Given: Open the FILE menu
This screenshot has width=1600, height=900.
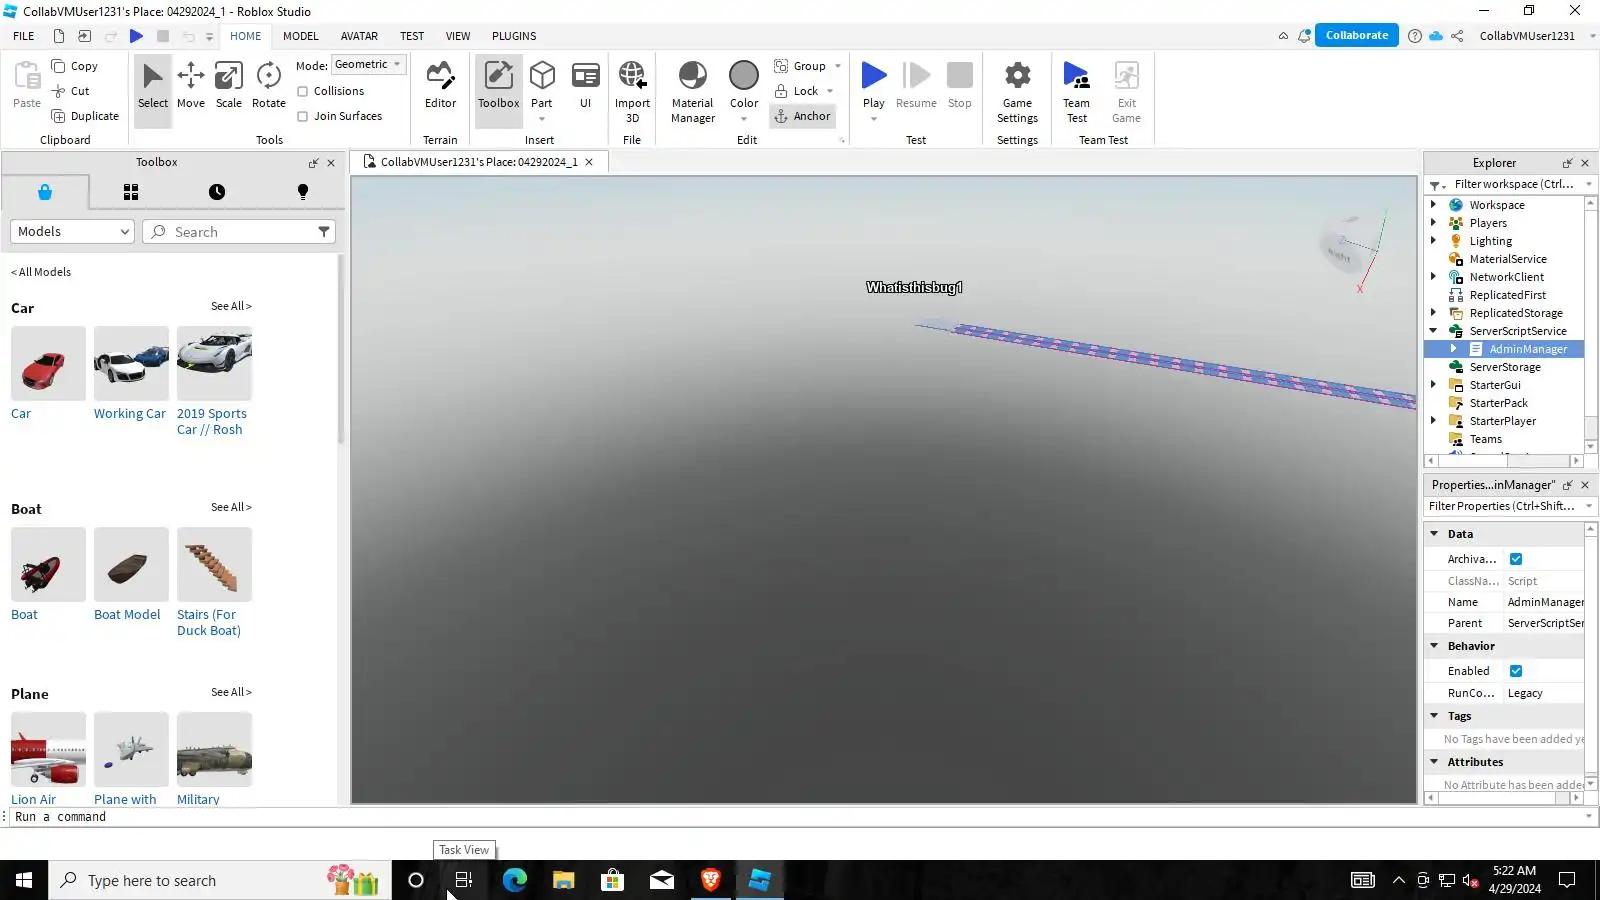Looking at the screenshot, I should 24,36.
